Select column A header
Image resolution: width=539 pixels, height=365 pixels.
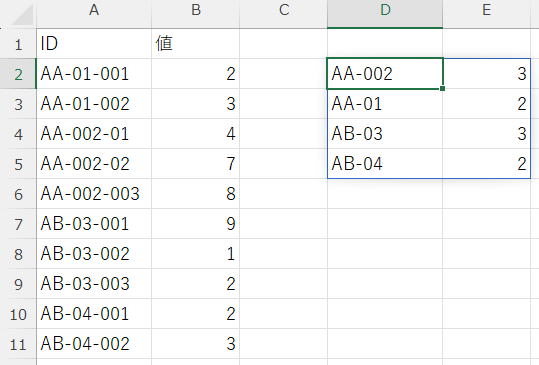point(94,14)
